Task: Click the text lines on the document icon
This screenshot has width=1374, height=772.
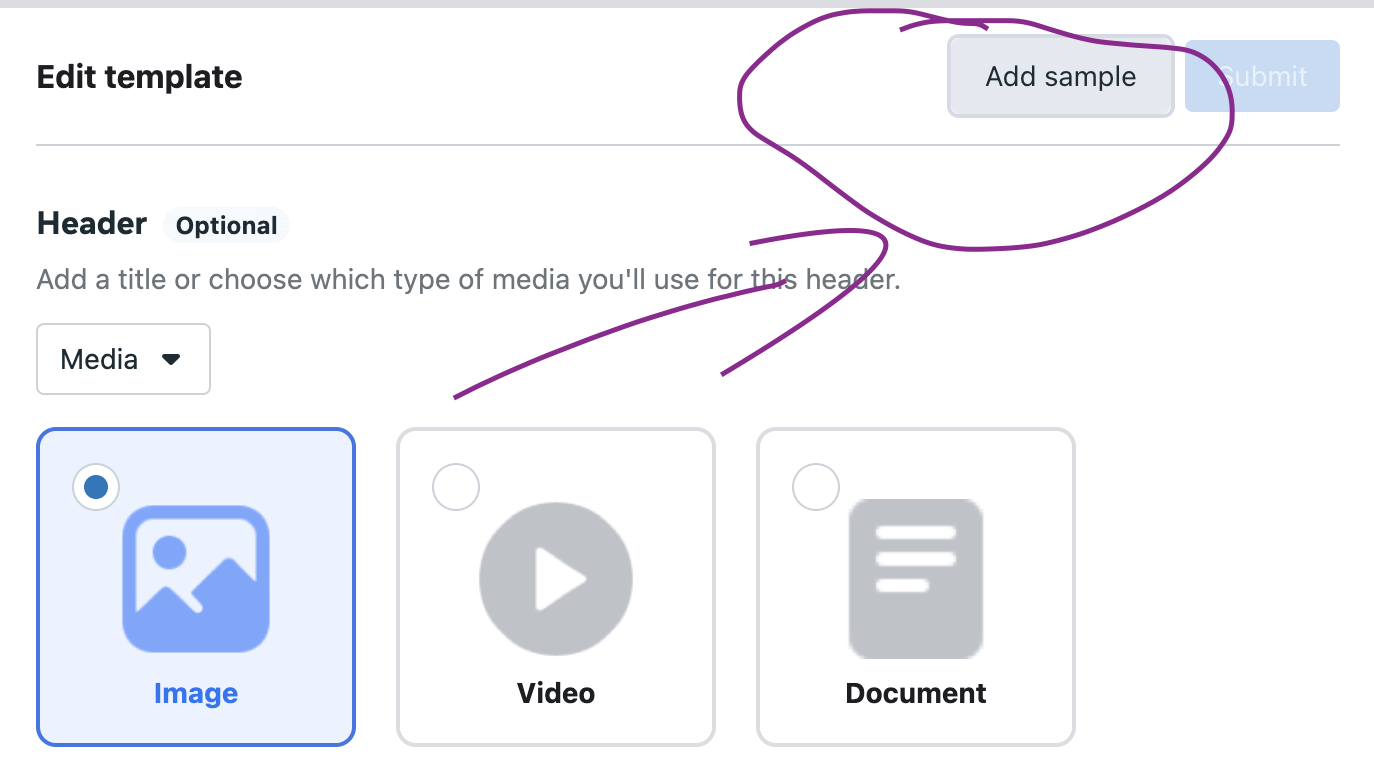Action: 915,558
